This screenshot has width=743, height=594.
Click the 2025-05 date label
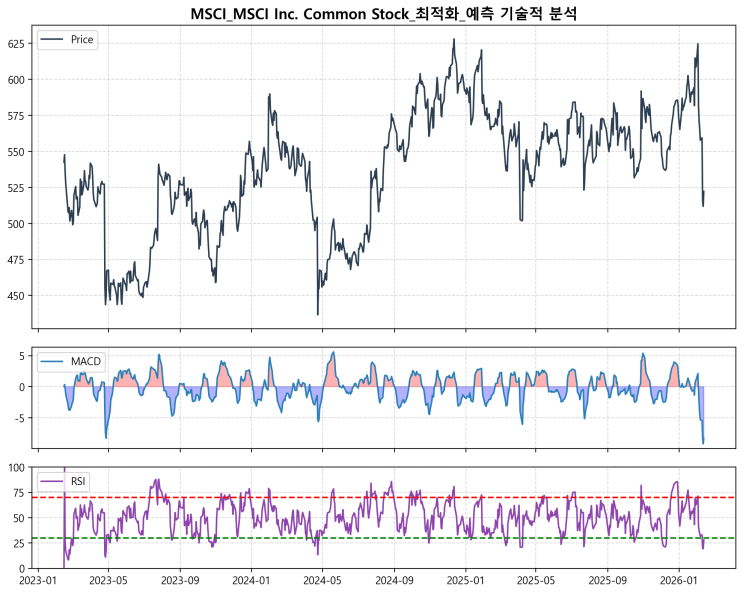535,581
